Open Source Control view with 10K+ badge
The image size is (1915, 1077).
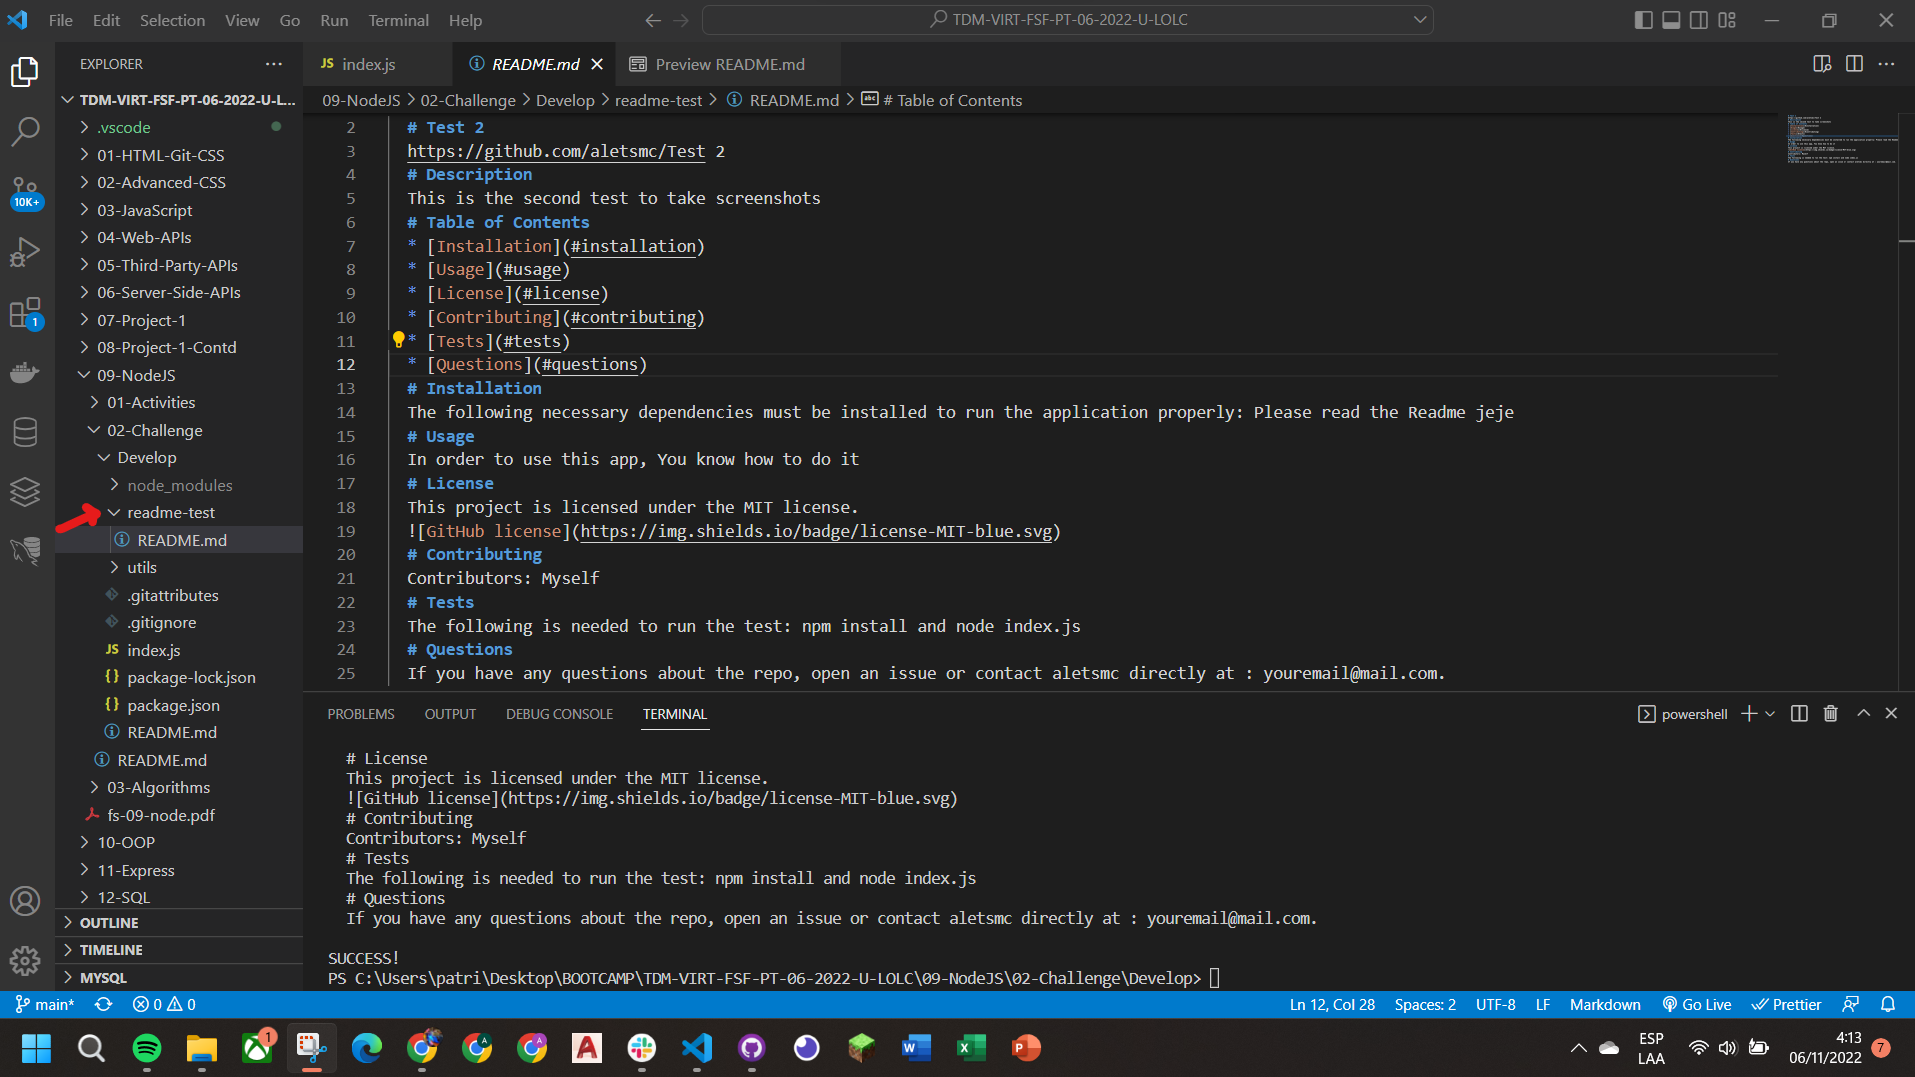[25, 191]
